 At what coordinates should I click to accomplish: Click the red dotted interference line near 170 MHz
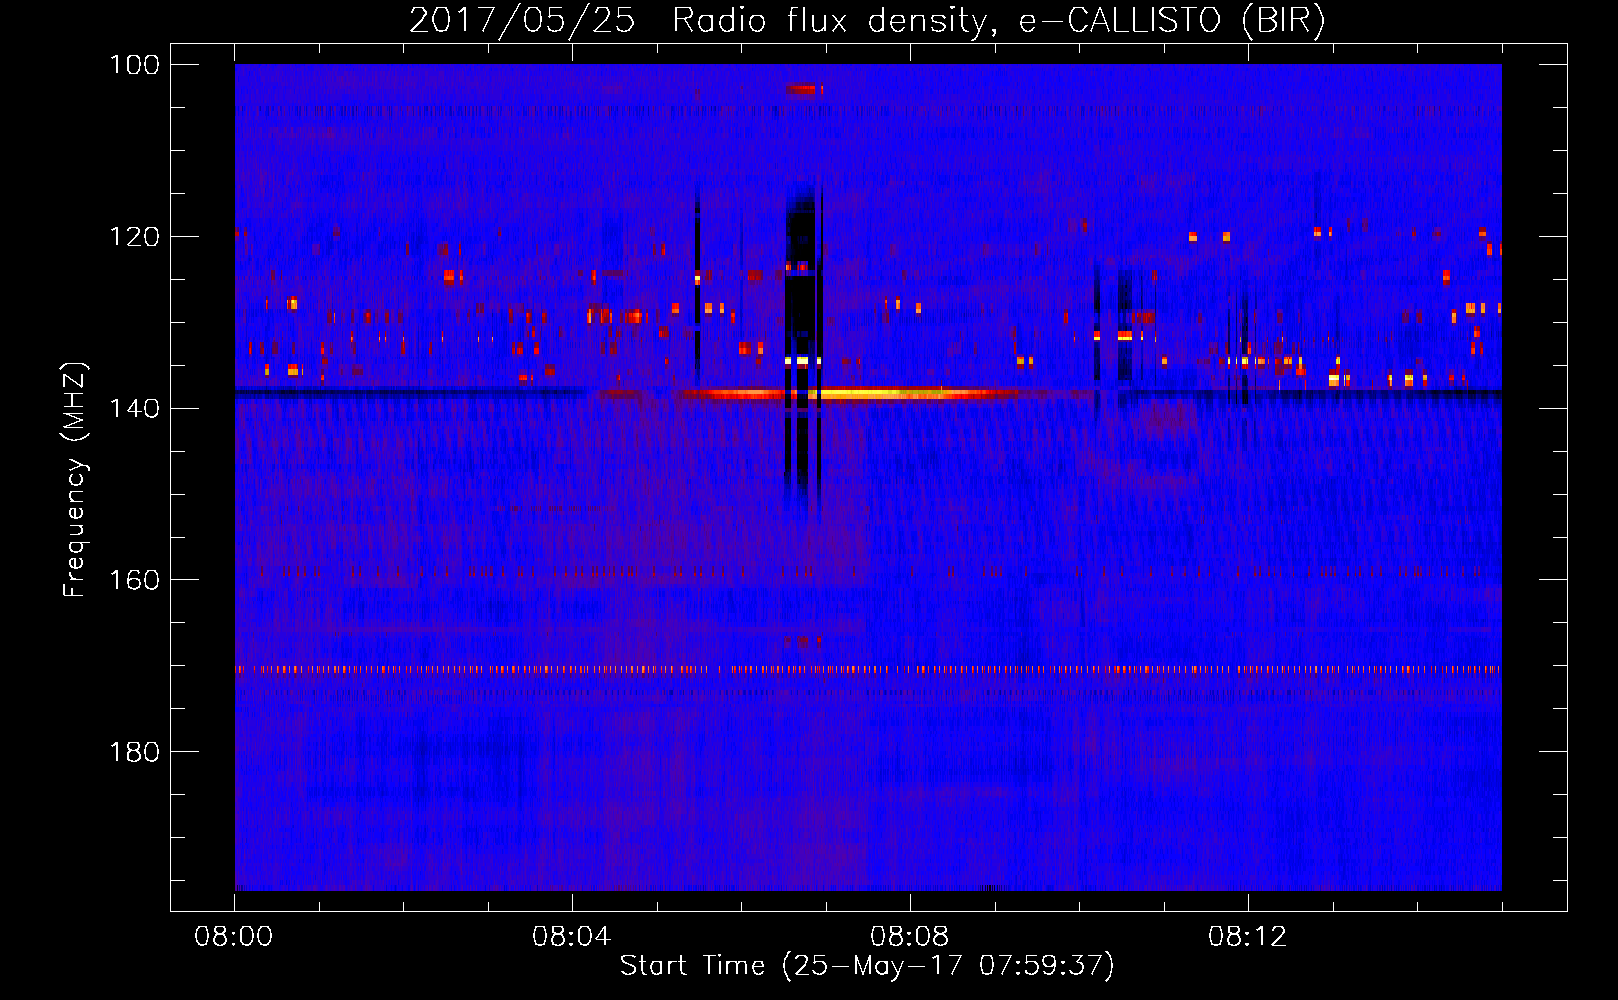click(868, 669)
